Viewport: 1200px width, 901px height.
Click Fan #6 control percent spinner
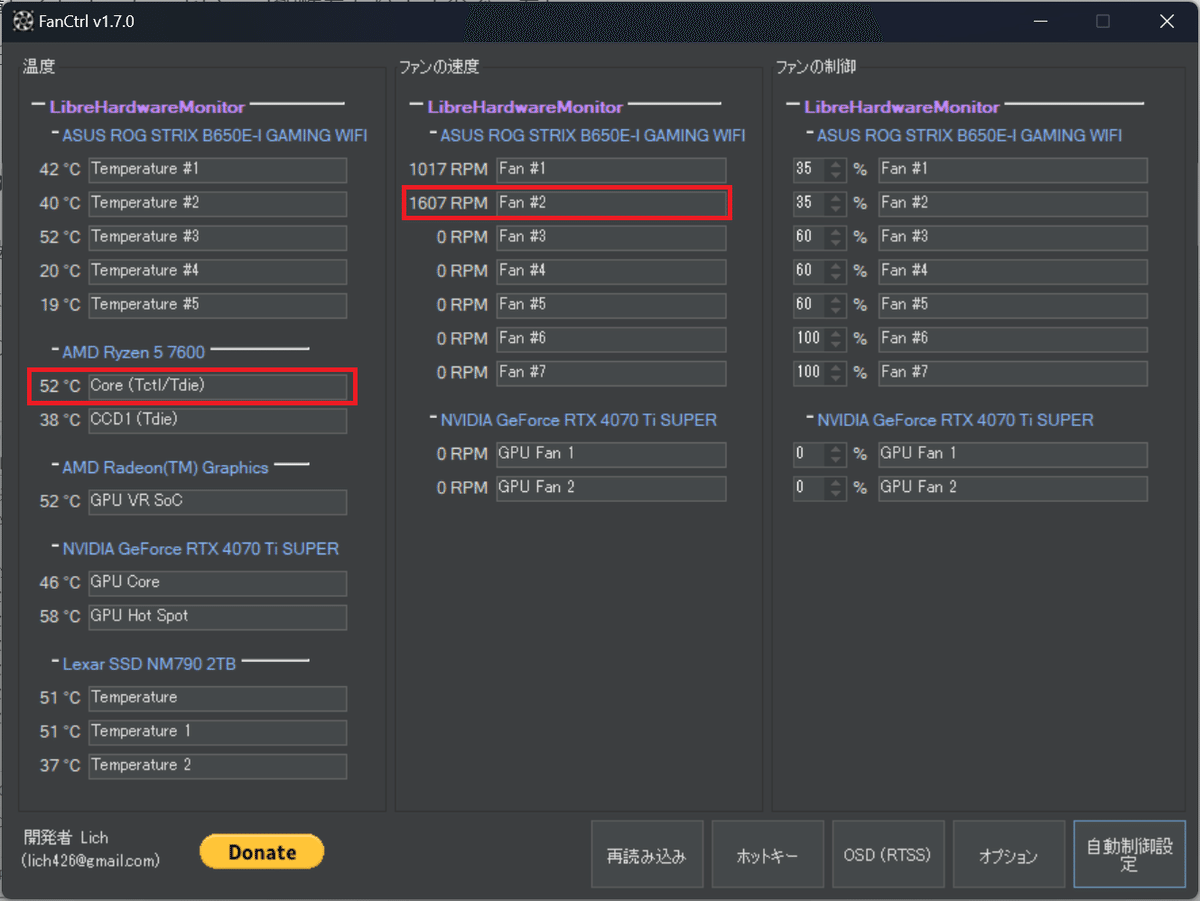[x=820, y=340]
